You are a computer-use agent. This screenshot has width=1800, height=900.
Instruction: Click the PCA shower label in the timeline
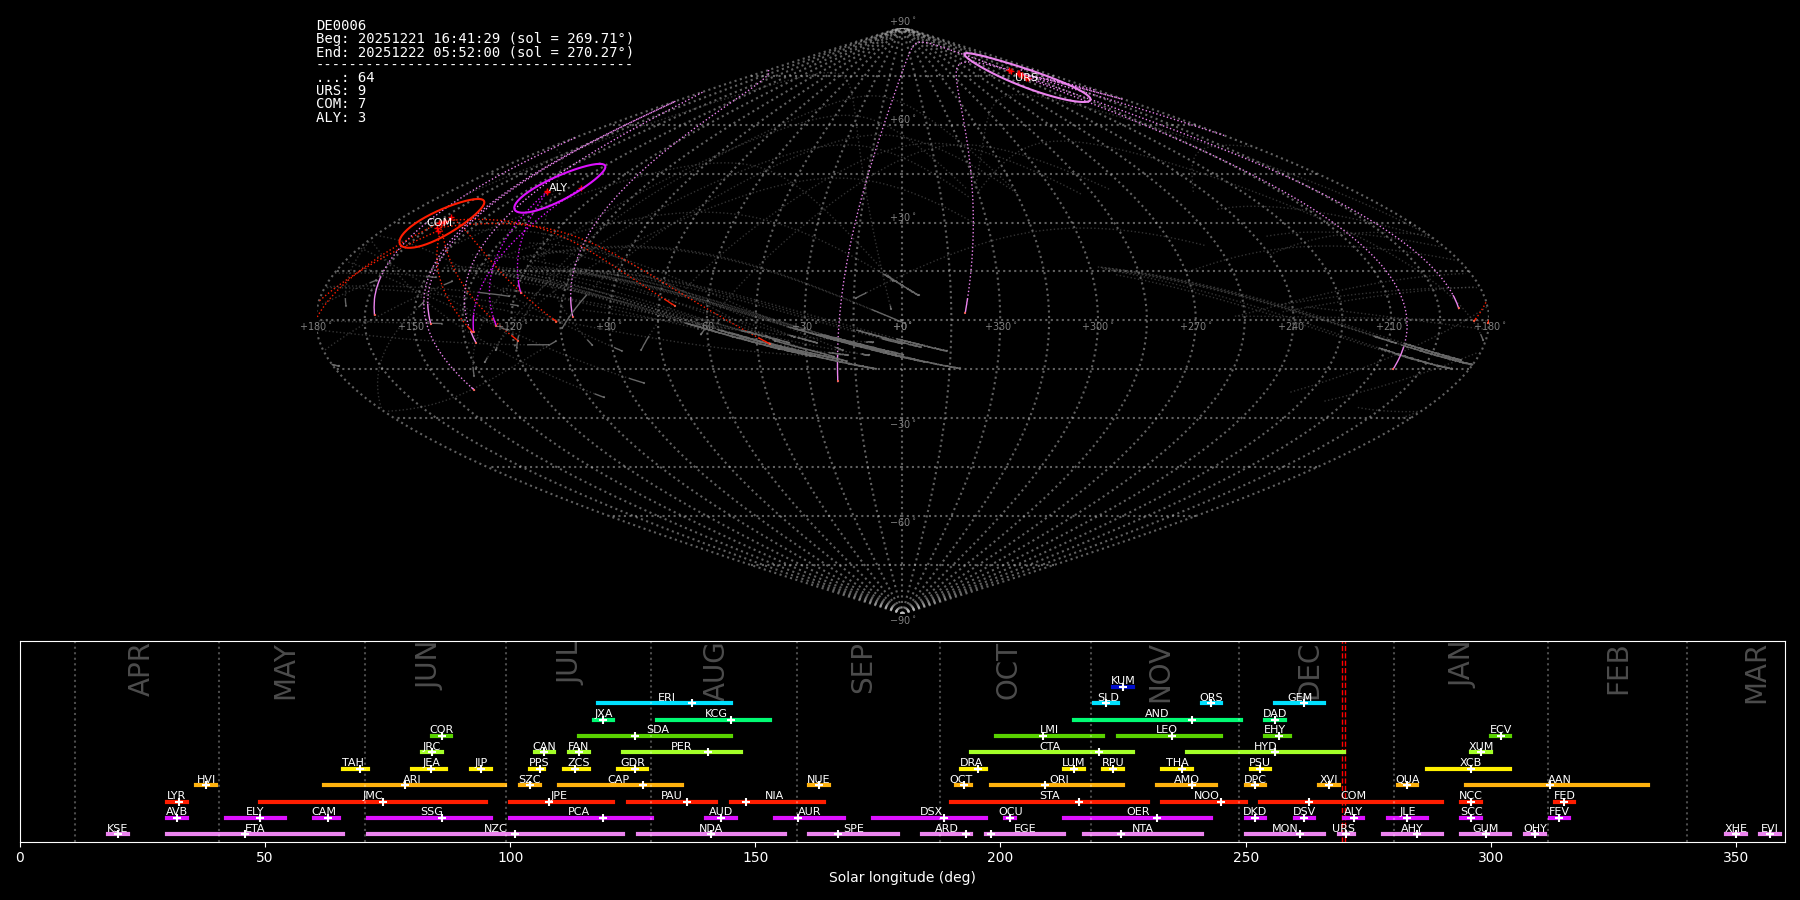(579, 812)
